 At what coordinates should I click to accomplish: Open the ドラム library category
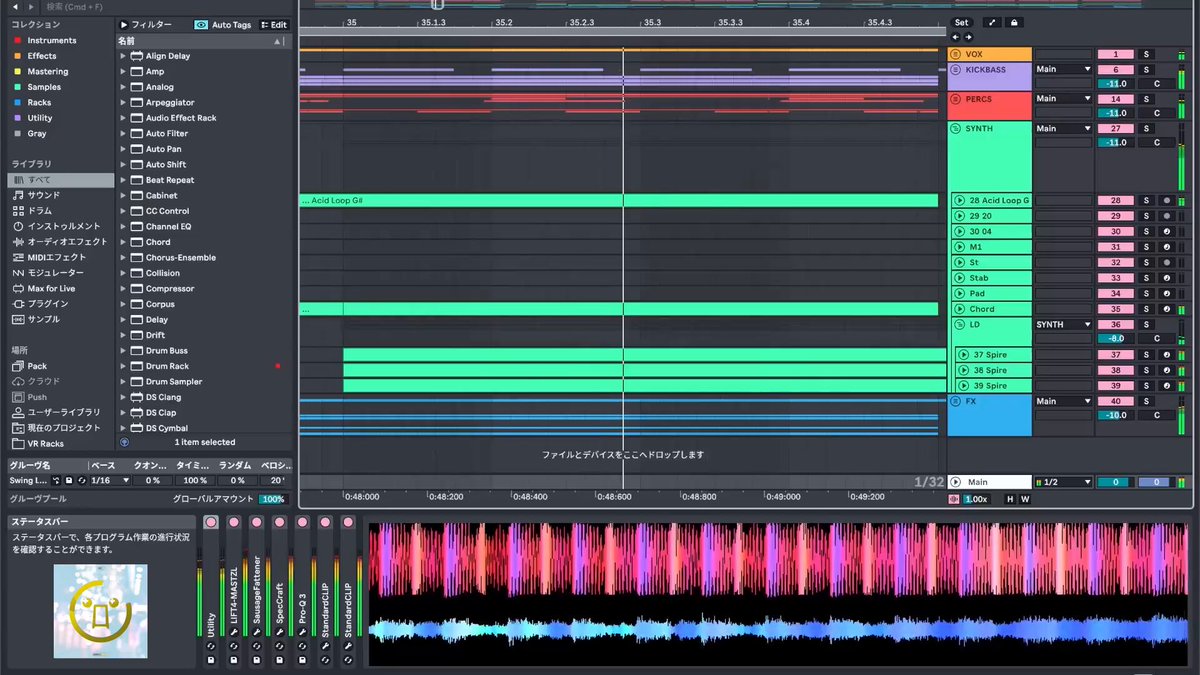40,211
